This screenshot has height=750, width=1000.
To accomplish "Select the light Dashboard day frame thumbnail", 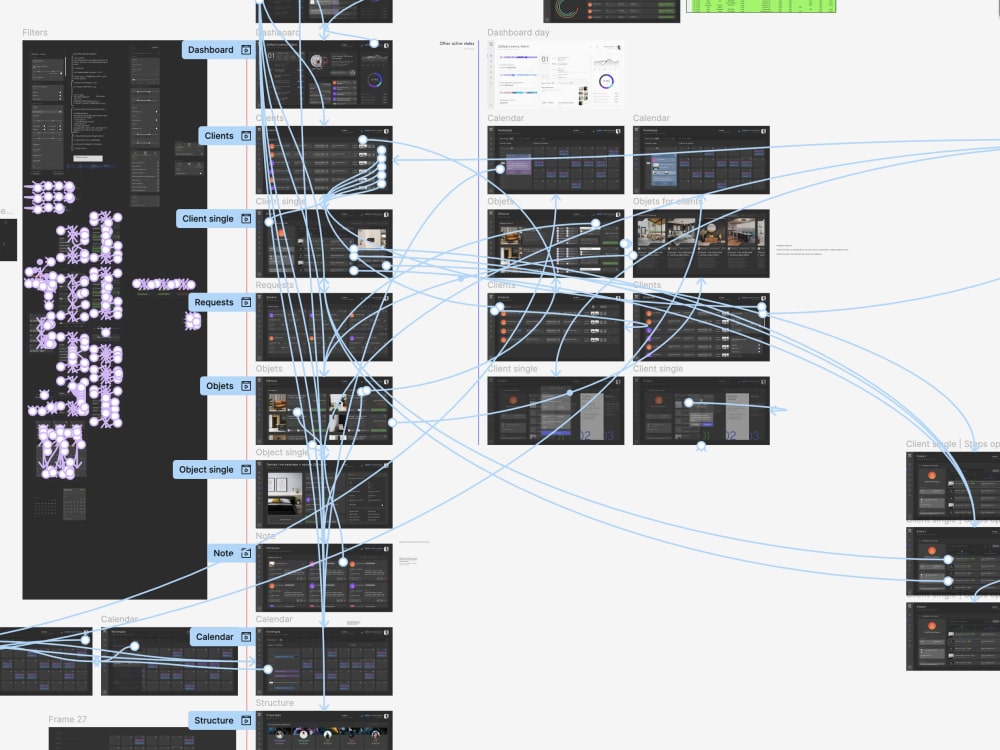I will coord(555,75).
